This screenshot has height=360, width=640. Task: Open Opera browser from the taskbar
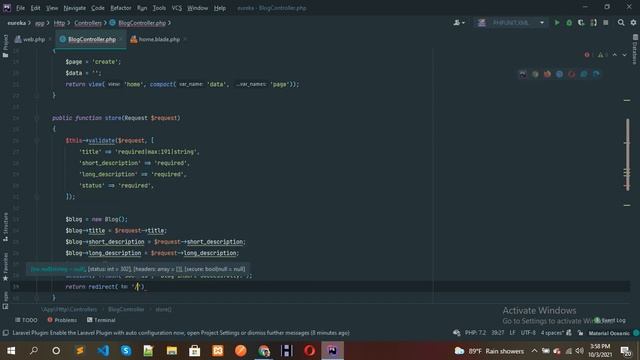pyautogui.click(x=309, y=351)
